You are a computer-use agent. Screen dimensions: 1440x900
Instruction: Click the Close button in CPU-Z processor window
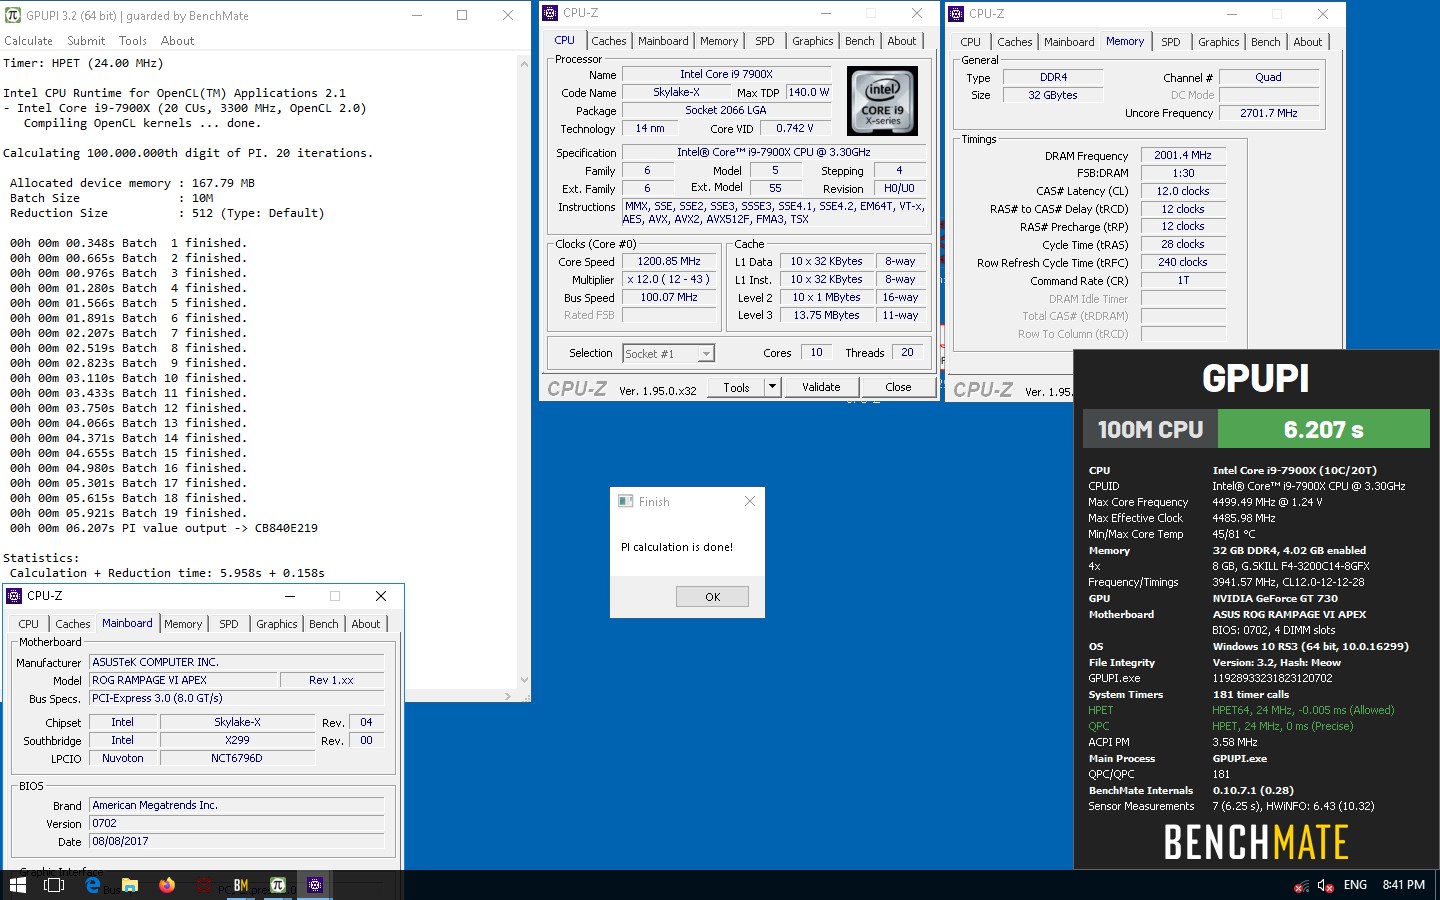[898, 387]
